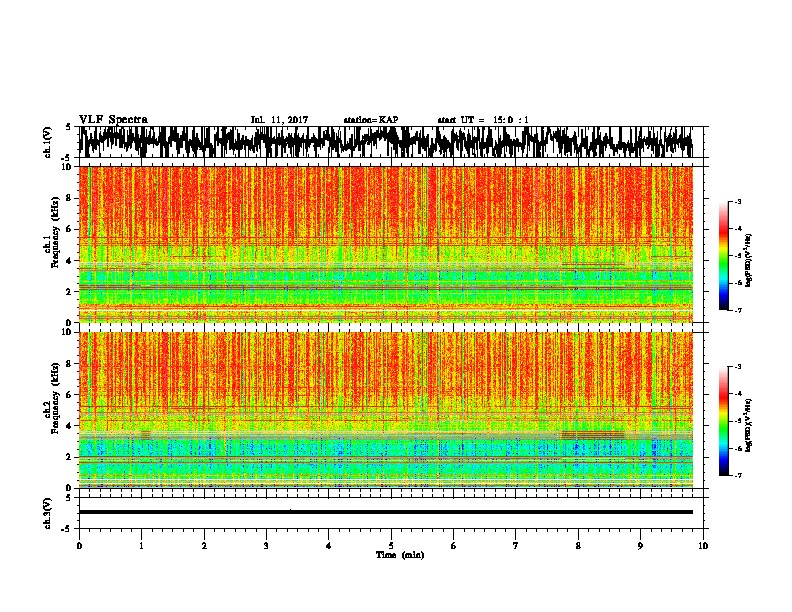Click the ch.1 colorbar "log(PSD)" unit label

coord(749,261)
